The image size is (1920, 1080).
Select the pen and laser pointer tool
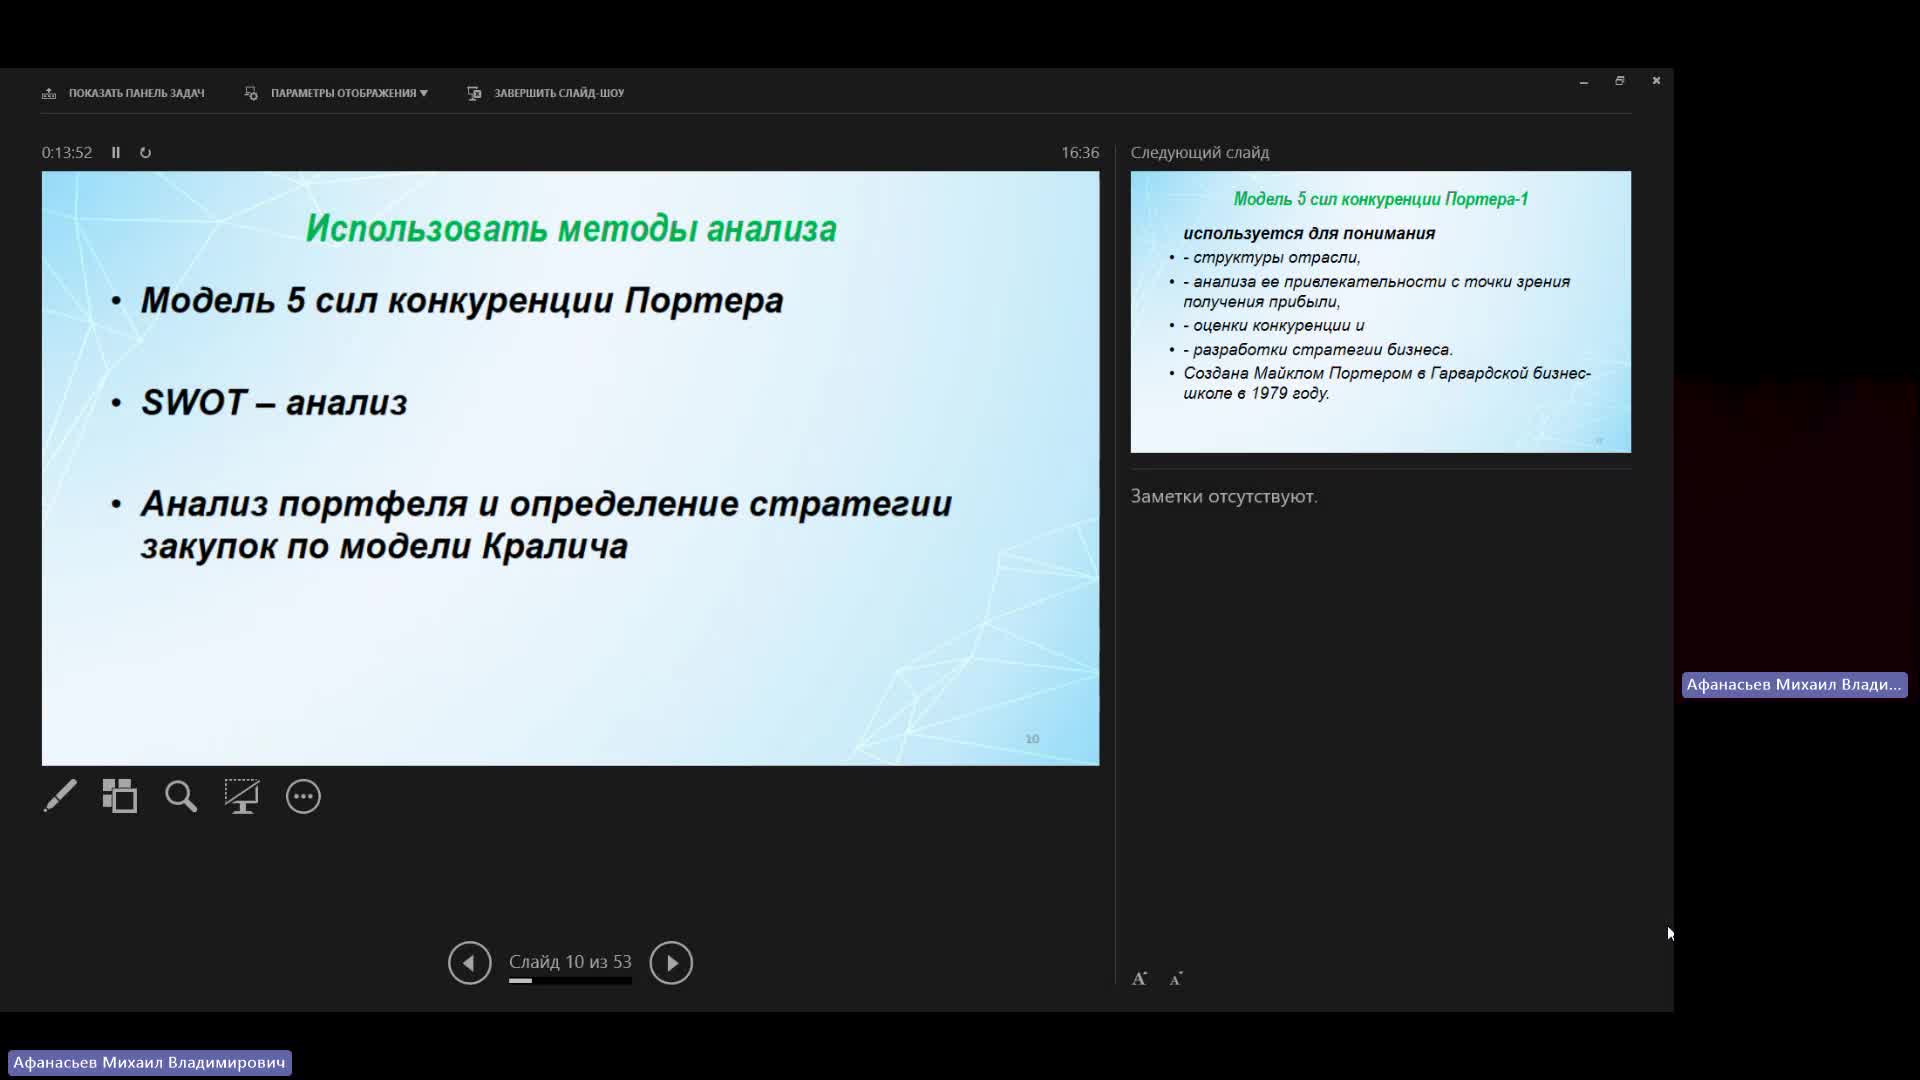[x=60, y=797]
